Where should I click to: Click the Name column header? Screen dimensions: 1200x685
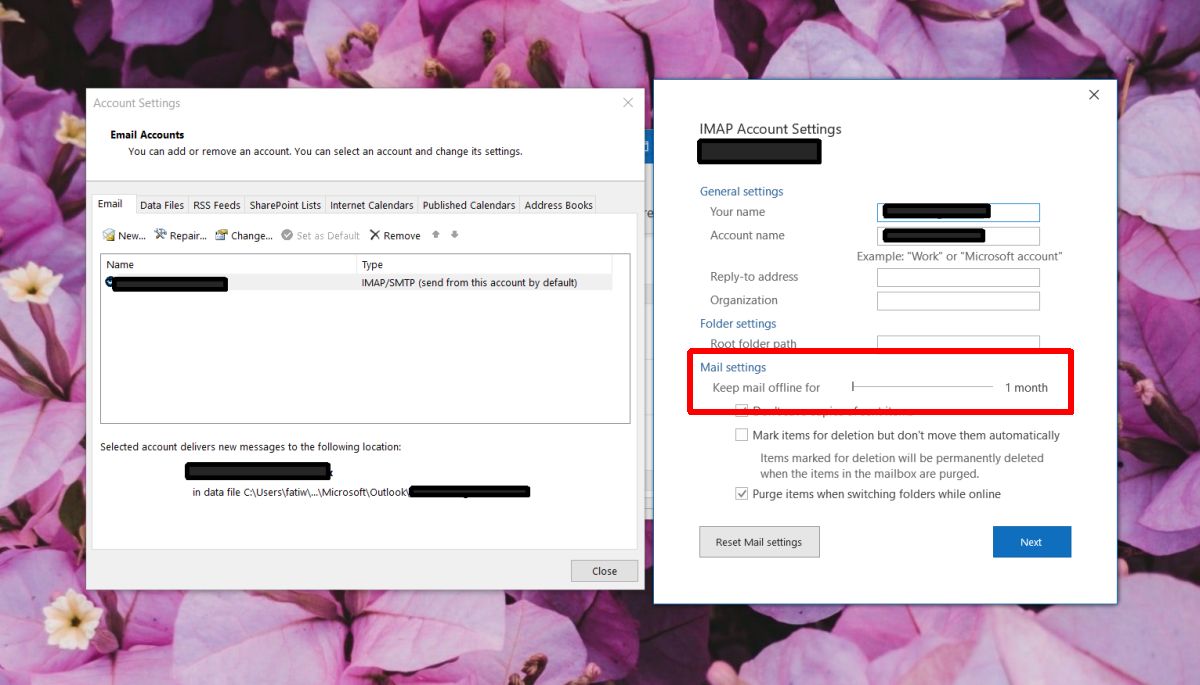229,265
